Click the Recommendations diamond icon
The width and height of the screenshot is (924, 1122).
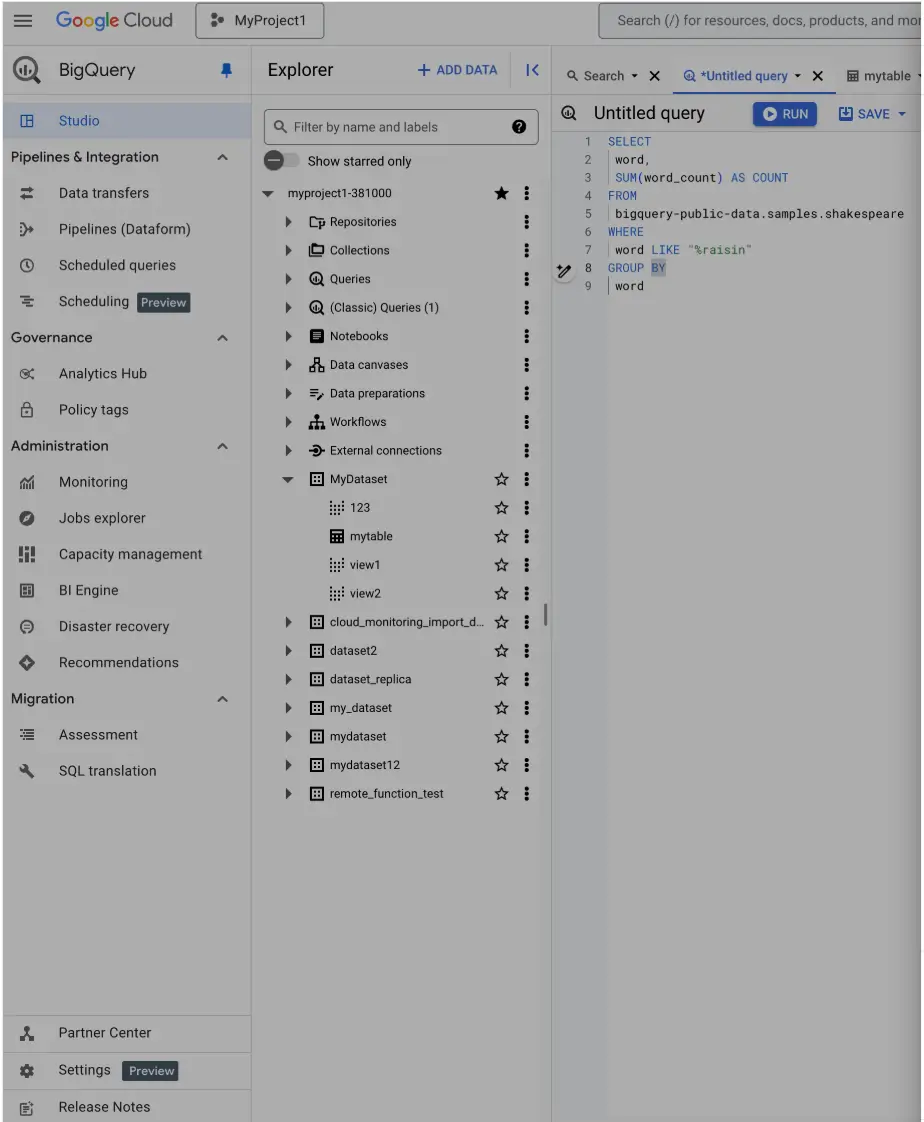coord(26,663)
